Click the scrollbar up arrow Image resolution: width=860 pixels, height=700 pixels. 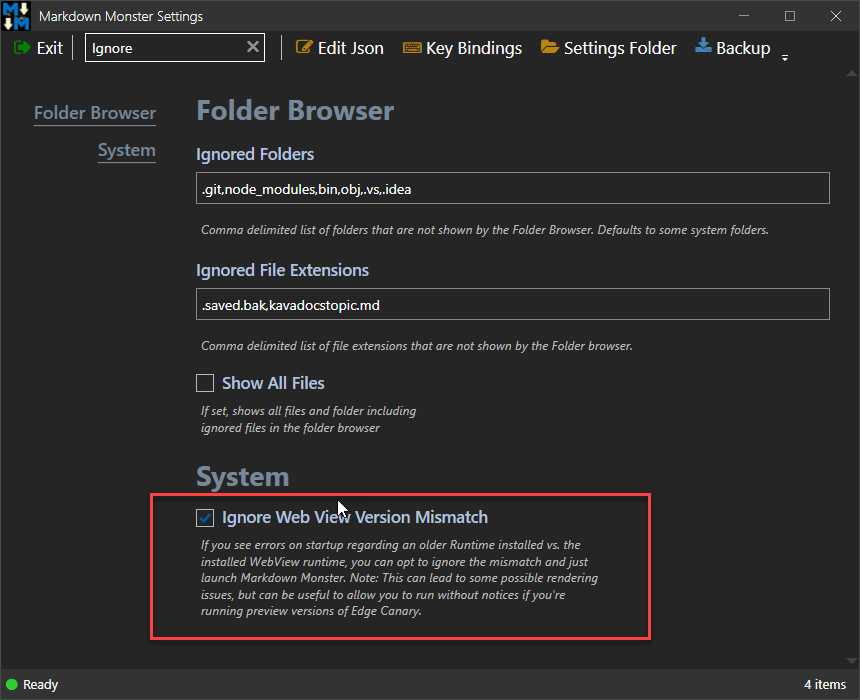pyautogui.click(x=851, y=73)
